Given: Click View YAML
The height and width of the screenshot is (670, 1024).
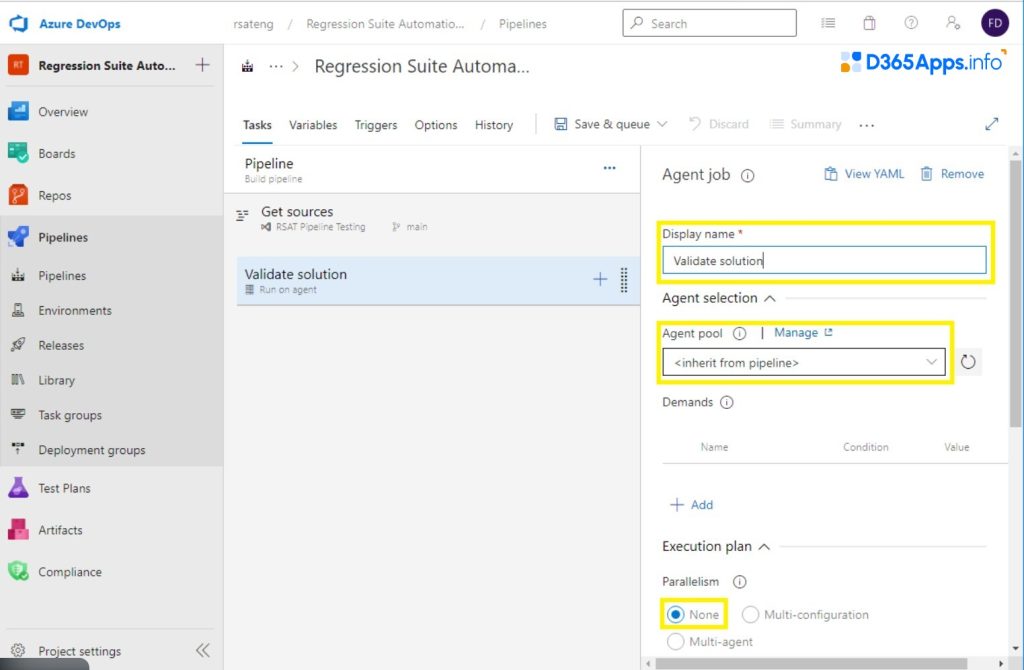Looking at the screenshot, I should click(864, 174).
